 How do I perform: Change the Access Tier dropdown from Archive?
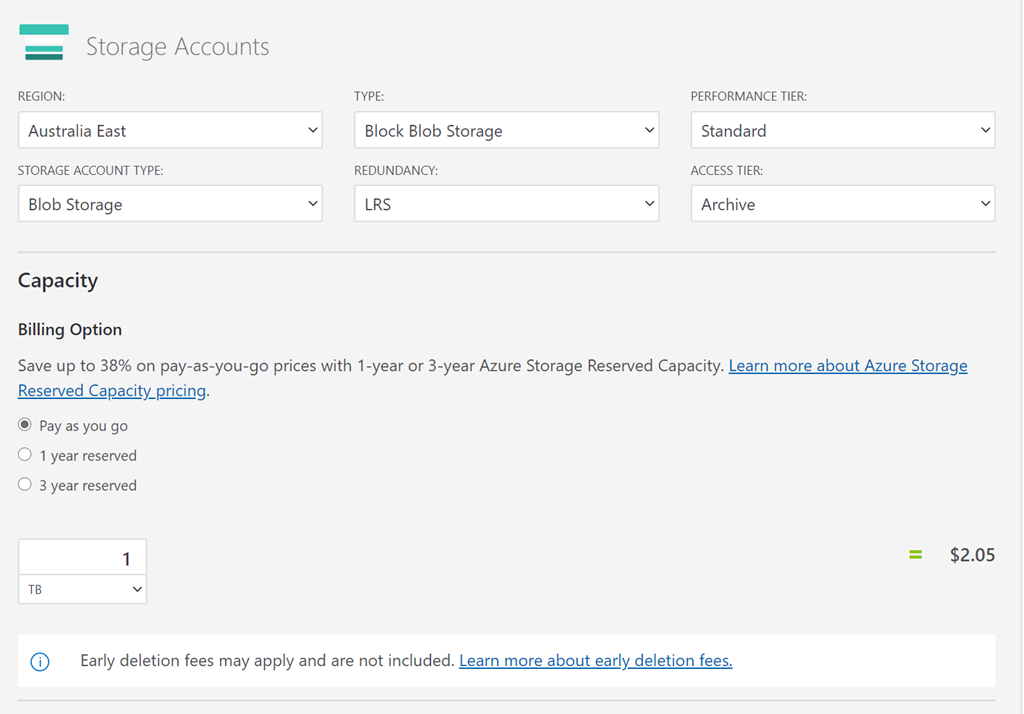point(842,204)
